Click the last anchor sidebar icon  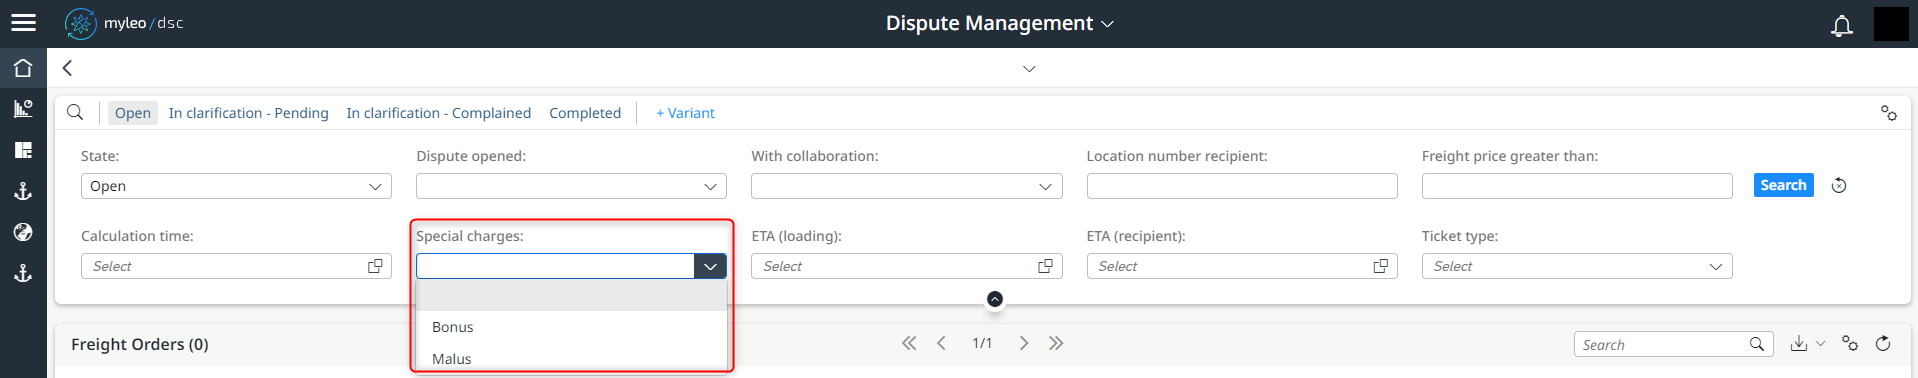tap(23, 273)
